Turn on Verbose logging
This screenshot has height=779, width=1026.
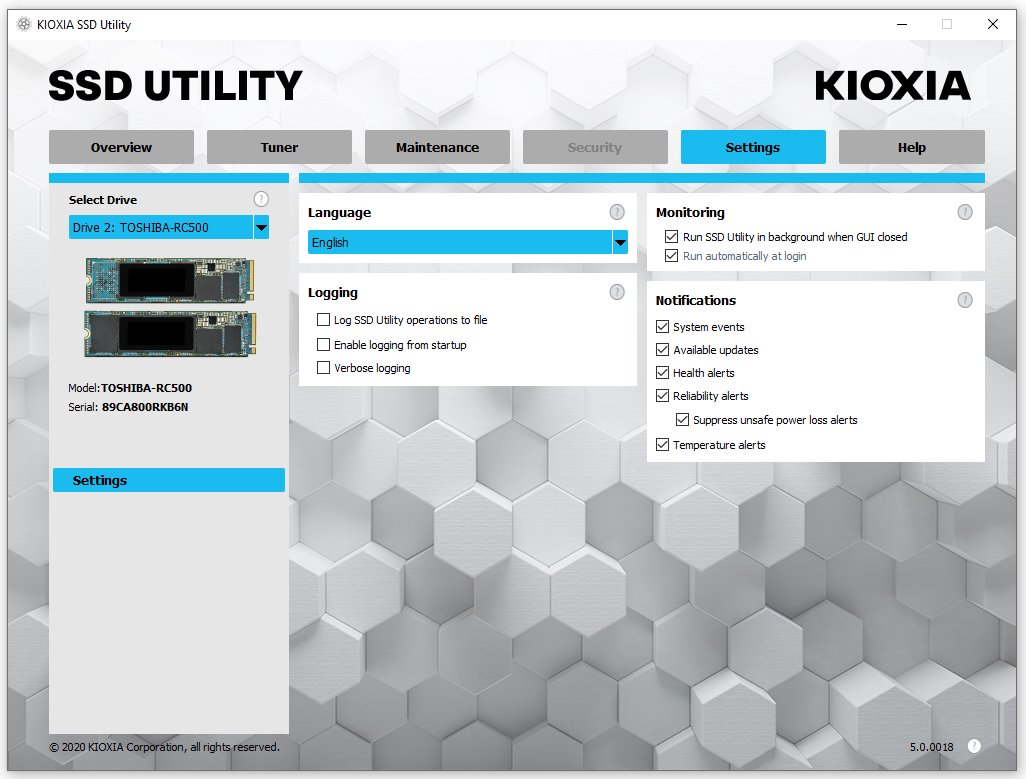click(323, 368)
